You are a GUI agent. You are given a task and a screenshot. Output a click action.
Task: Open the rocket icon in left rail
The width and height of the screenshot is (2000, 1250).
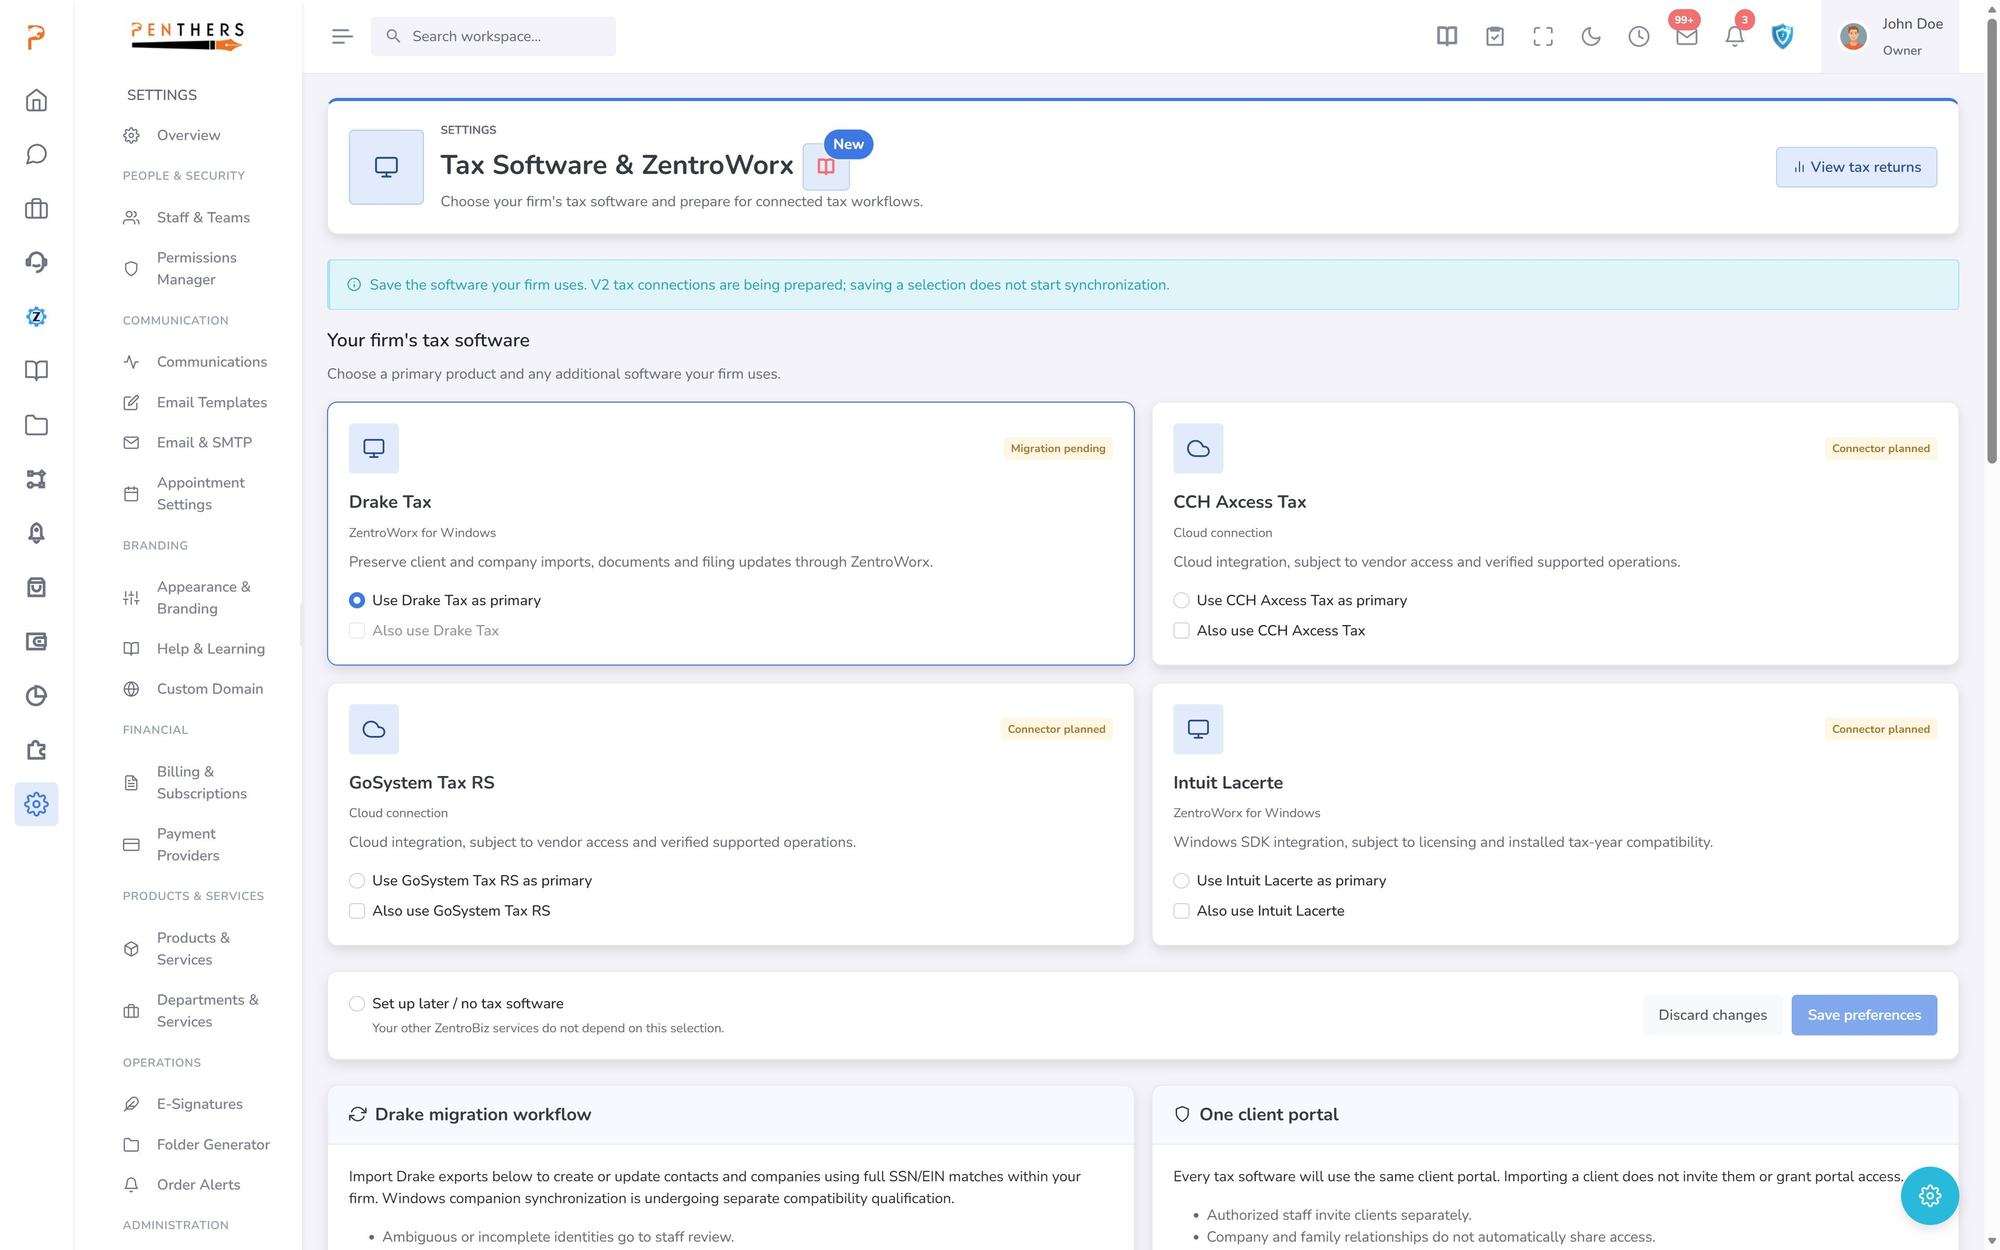(36, 533)
